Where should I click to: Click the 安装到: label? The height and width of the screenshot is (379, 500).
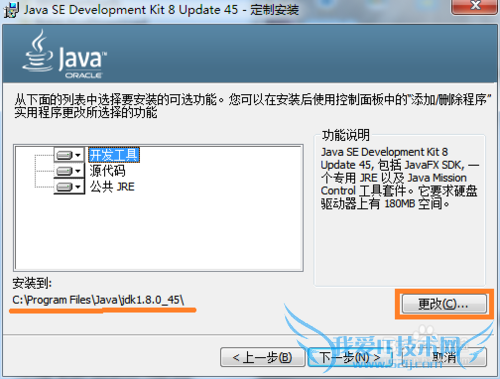click(32, 283)
